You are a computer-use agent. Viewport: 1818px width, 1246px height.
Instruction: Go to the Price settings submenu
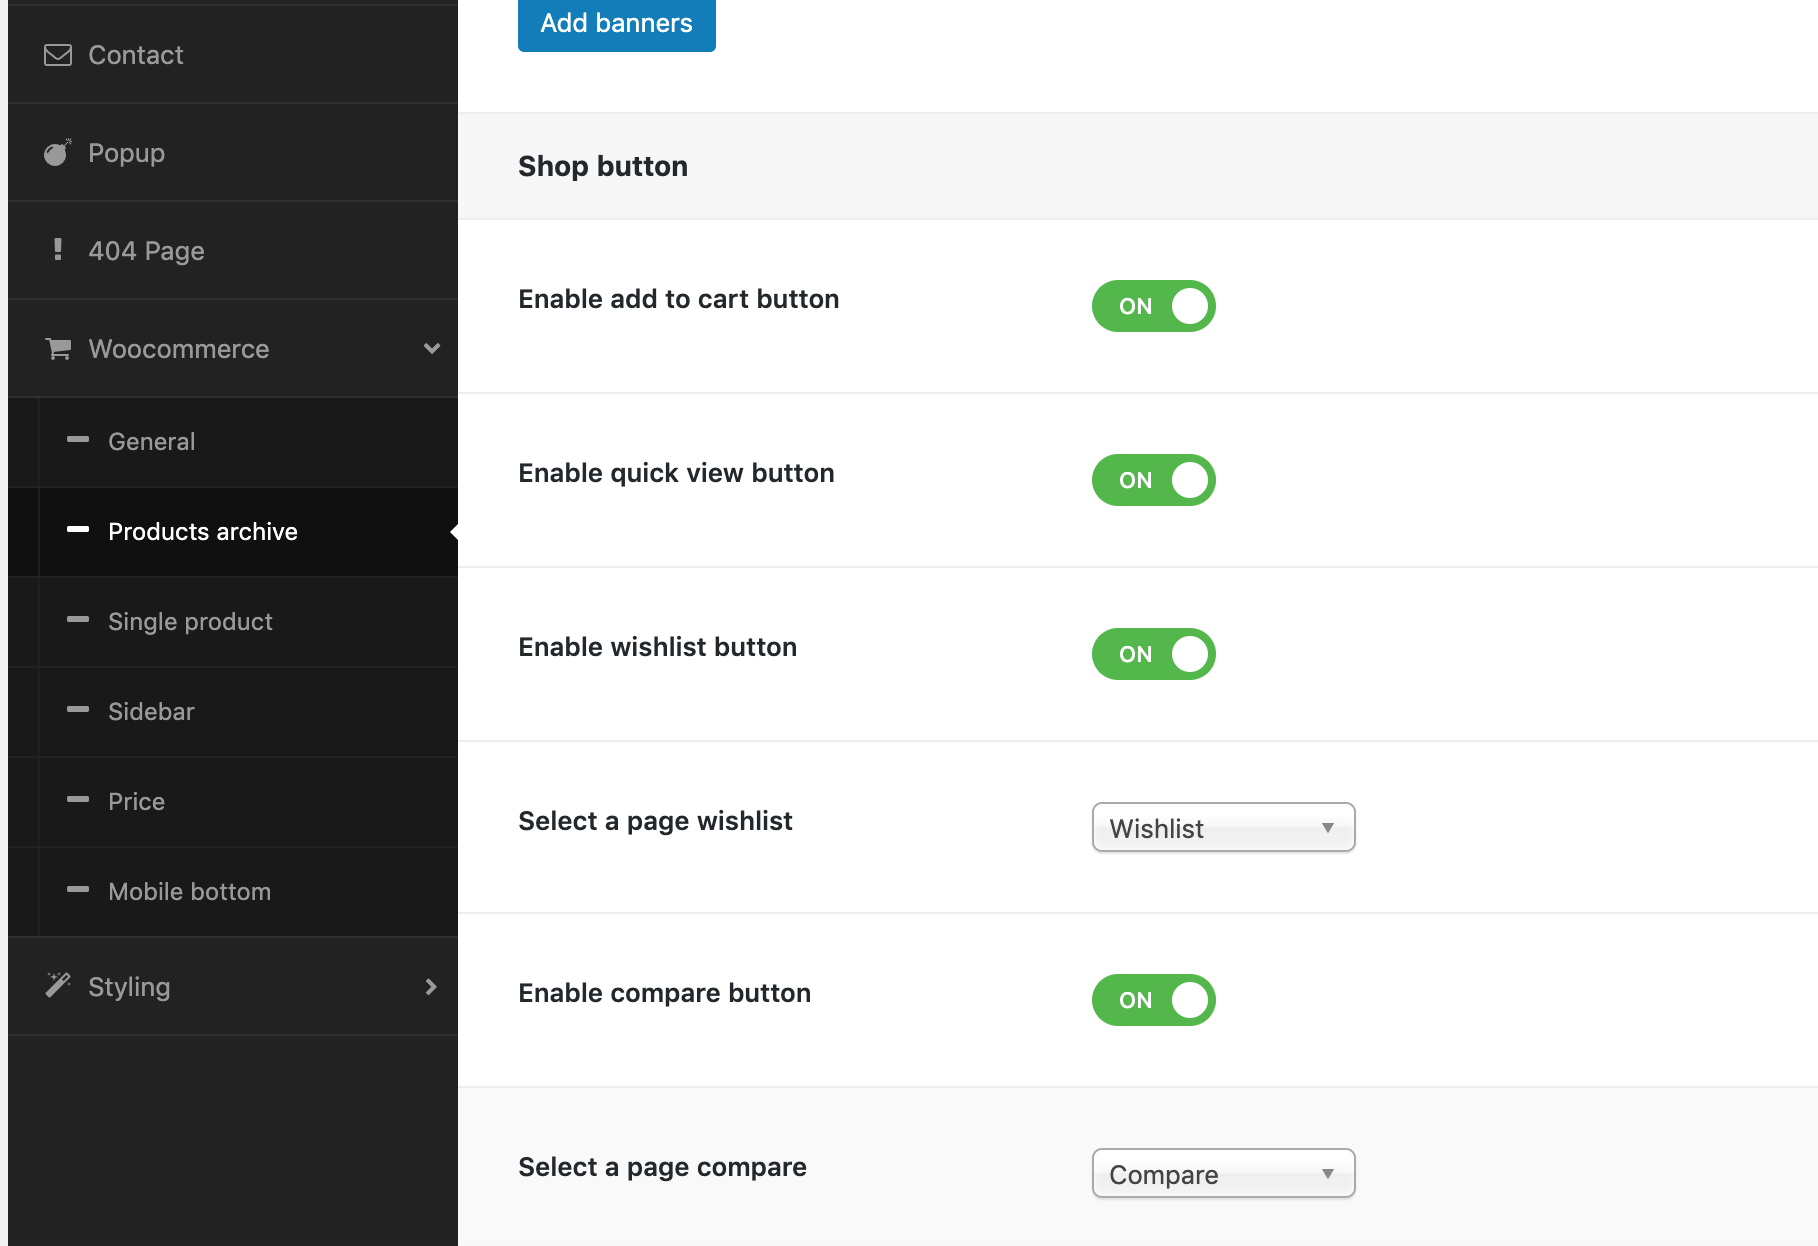point(136,801)
